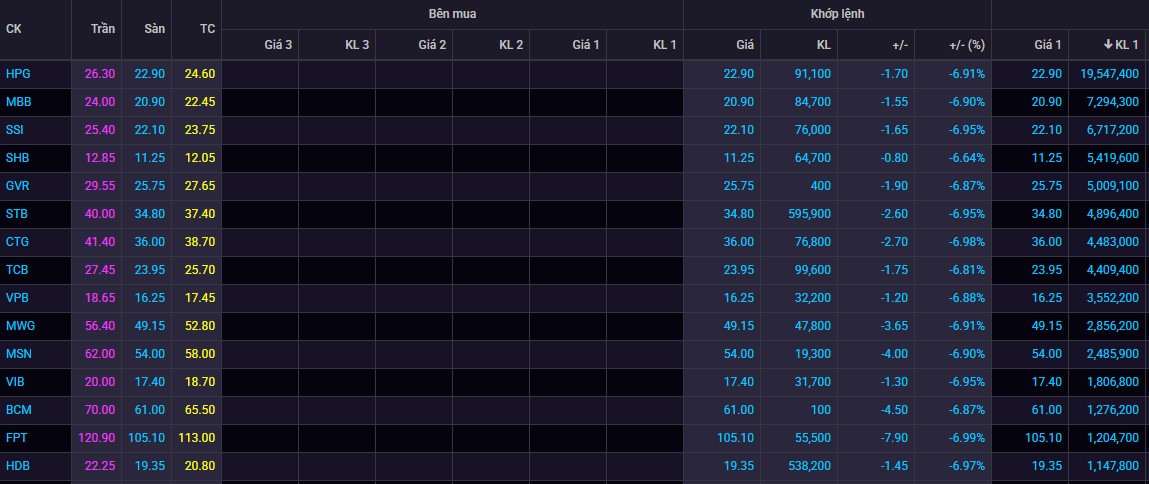This screenshot has height=484, width=1149.
Task: Click the CK column header
Action: pyautogui.click(x=14, y=29)
